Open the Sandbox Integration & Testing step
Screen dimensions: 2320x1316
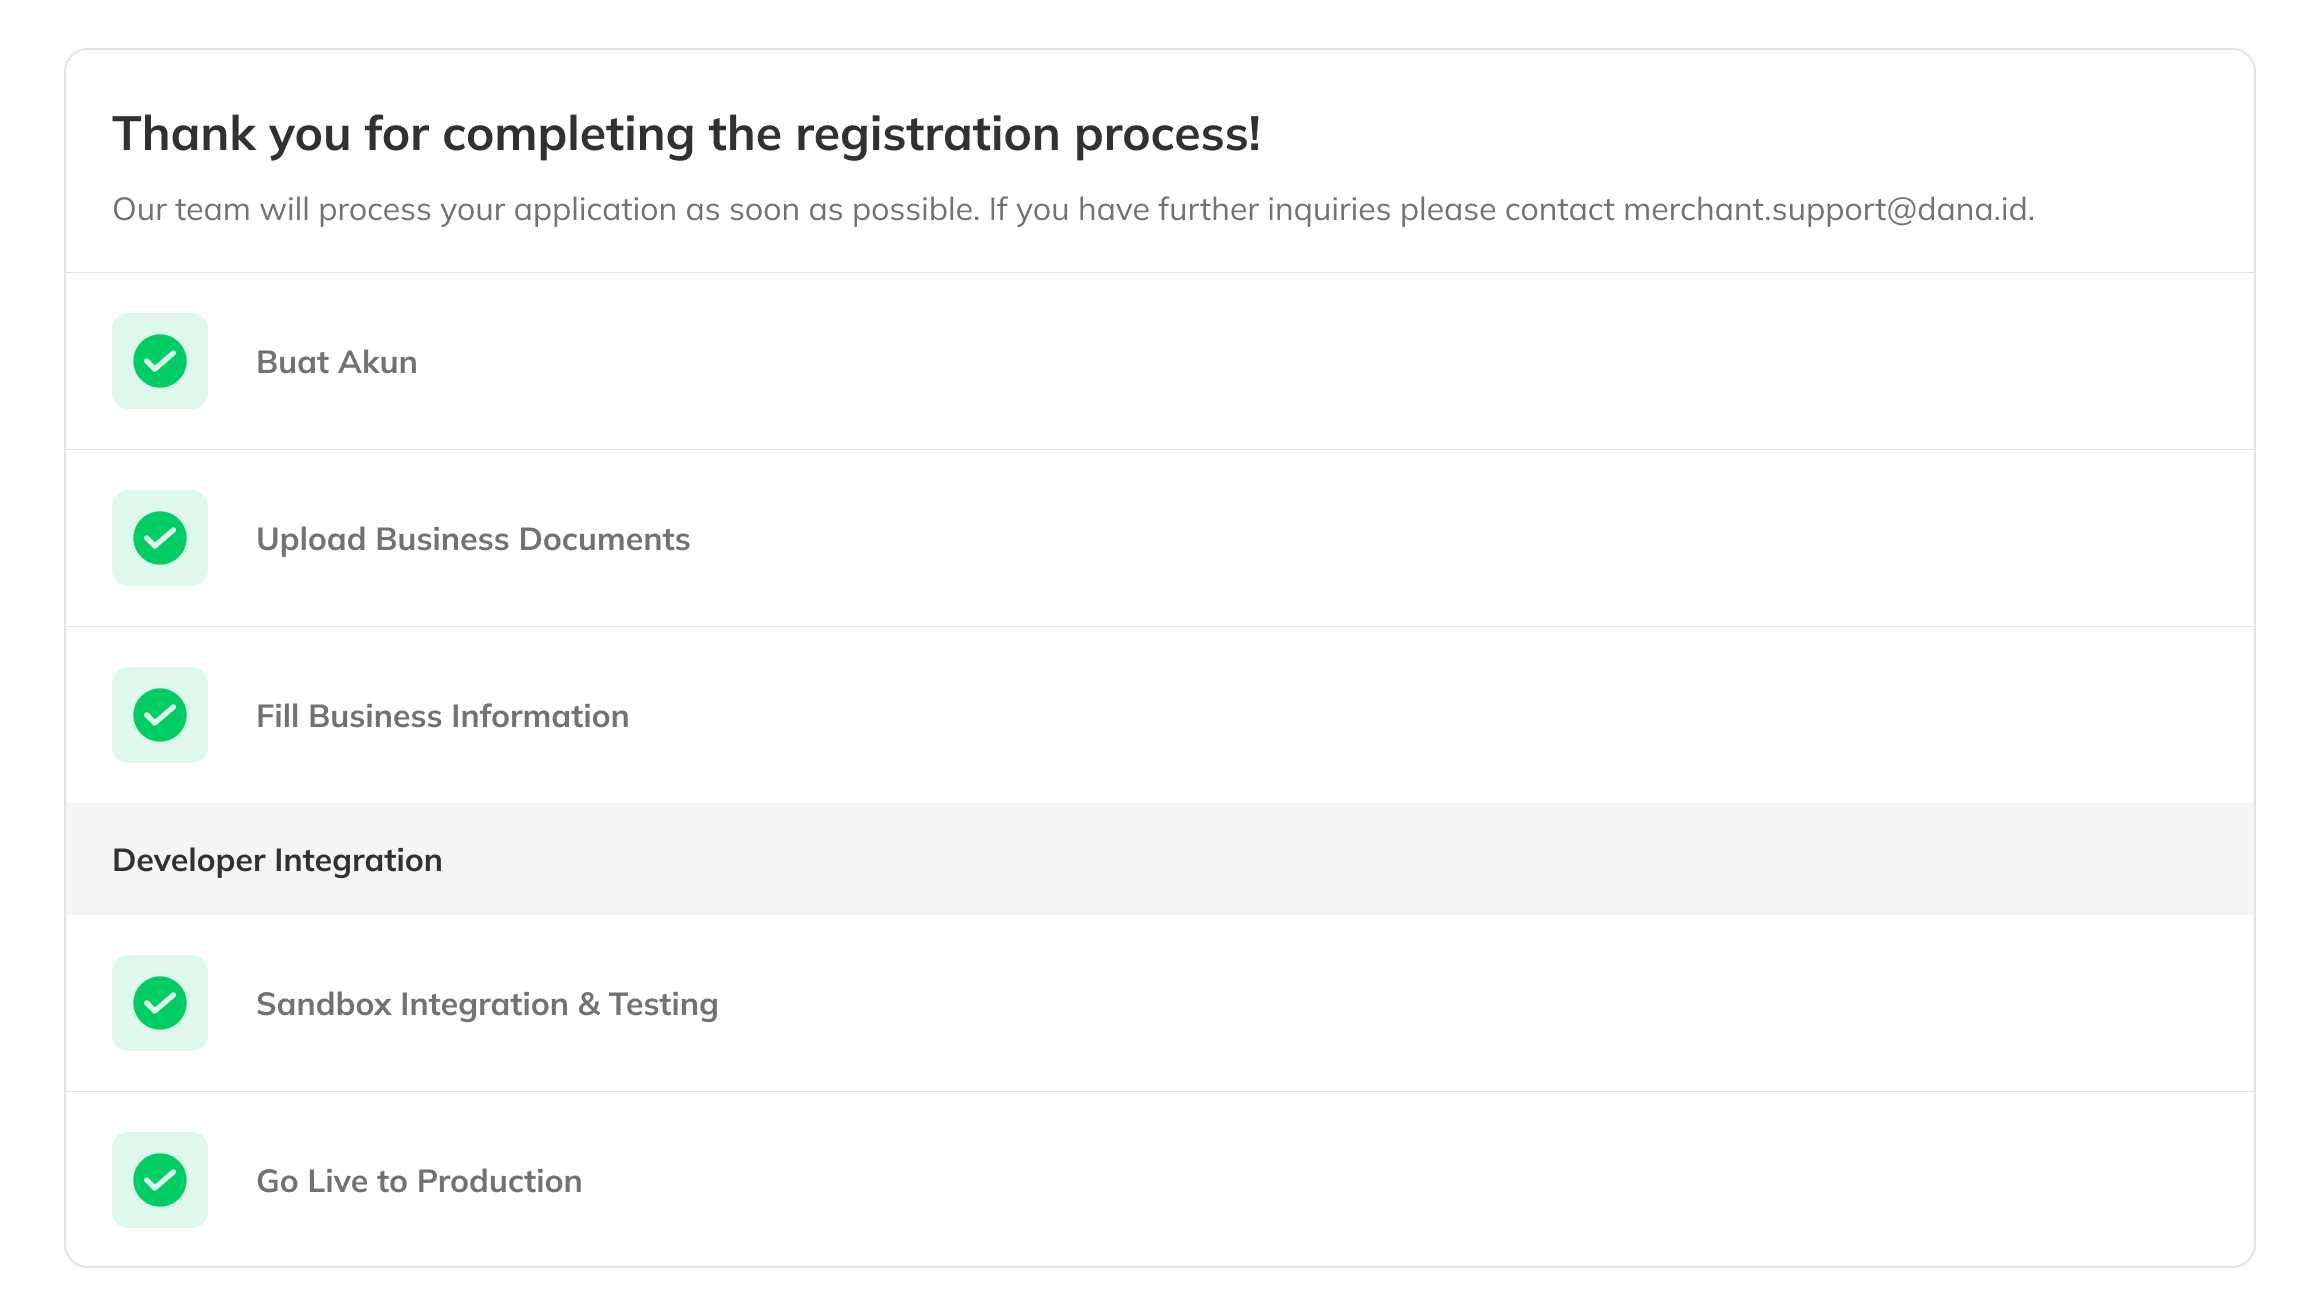click(486, 1004)
